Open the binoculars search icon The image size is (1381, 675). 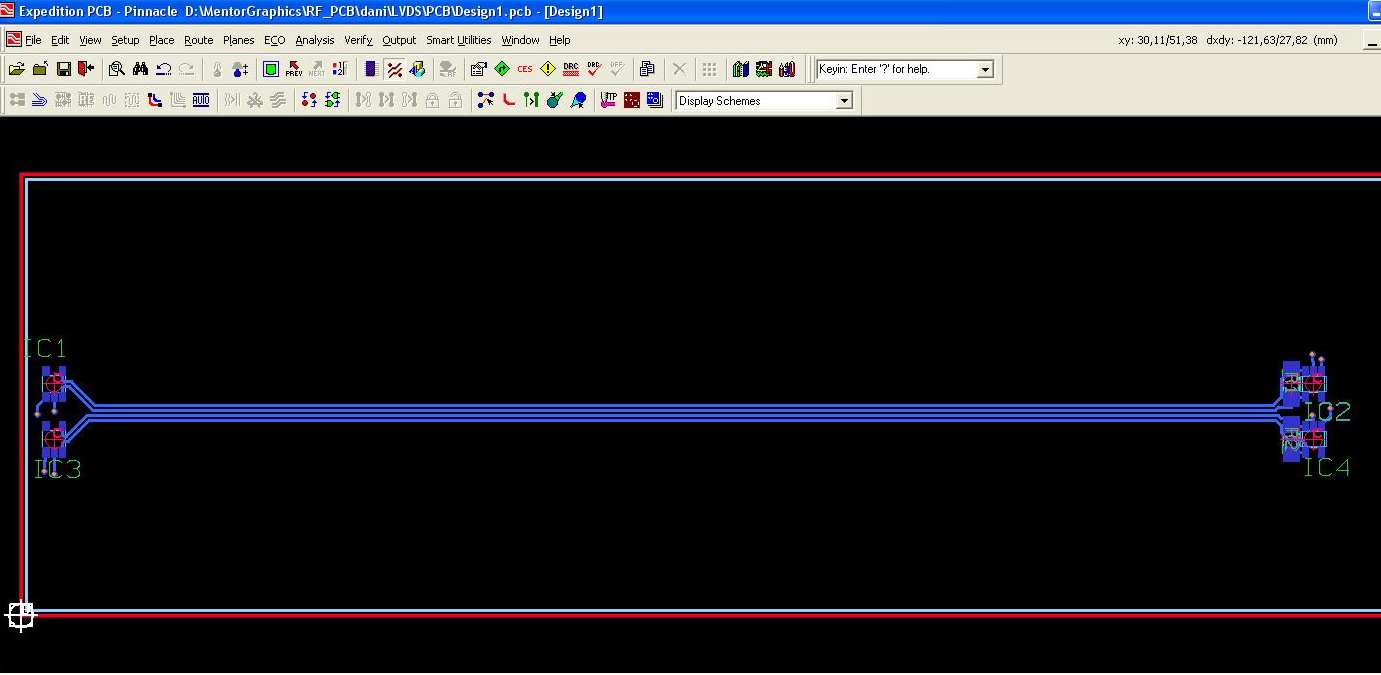(140, 69)
